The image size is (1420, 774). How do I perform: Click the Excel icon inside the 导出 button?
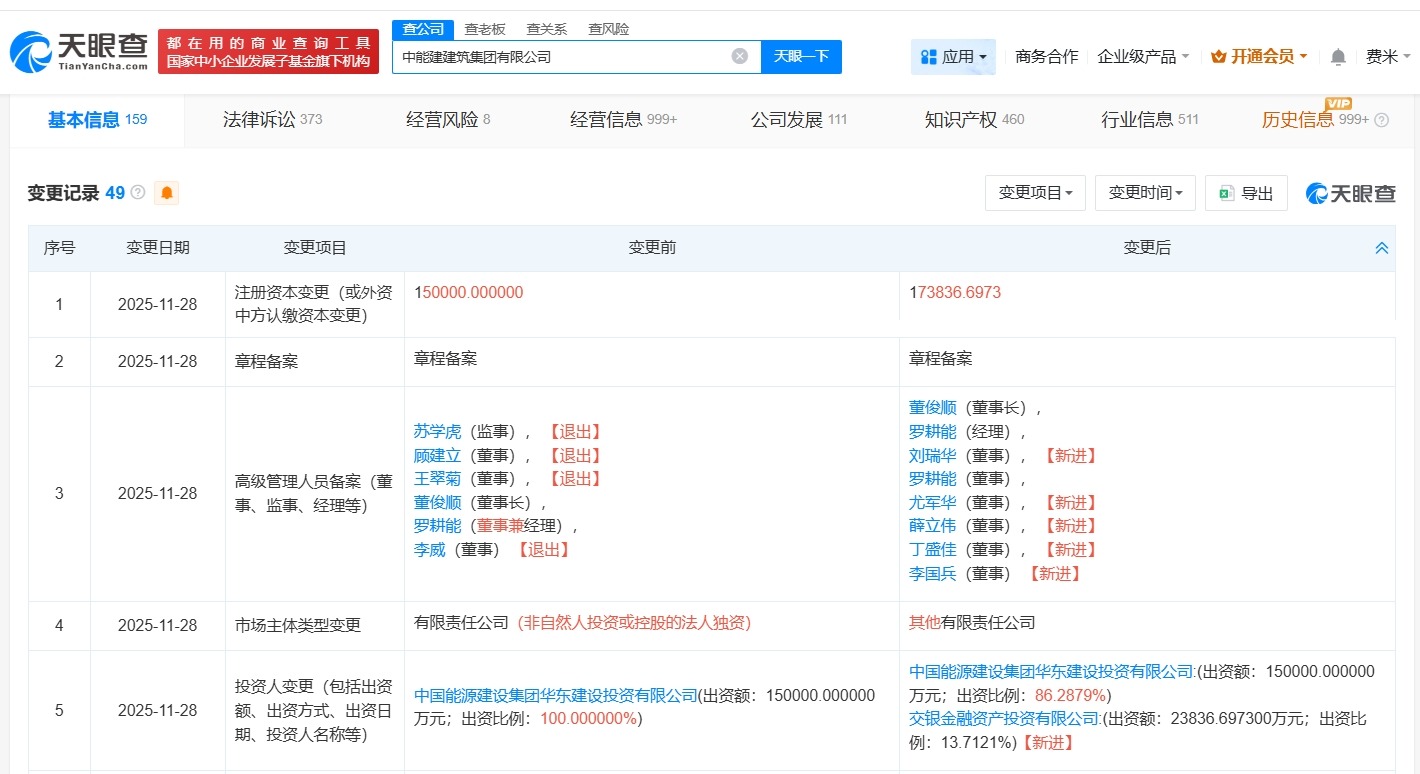1227,193
